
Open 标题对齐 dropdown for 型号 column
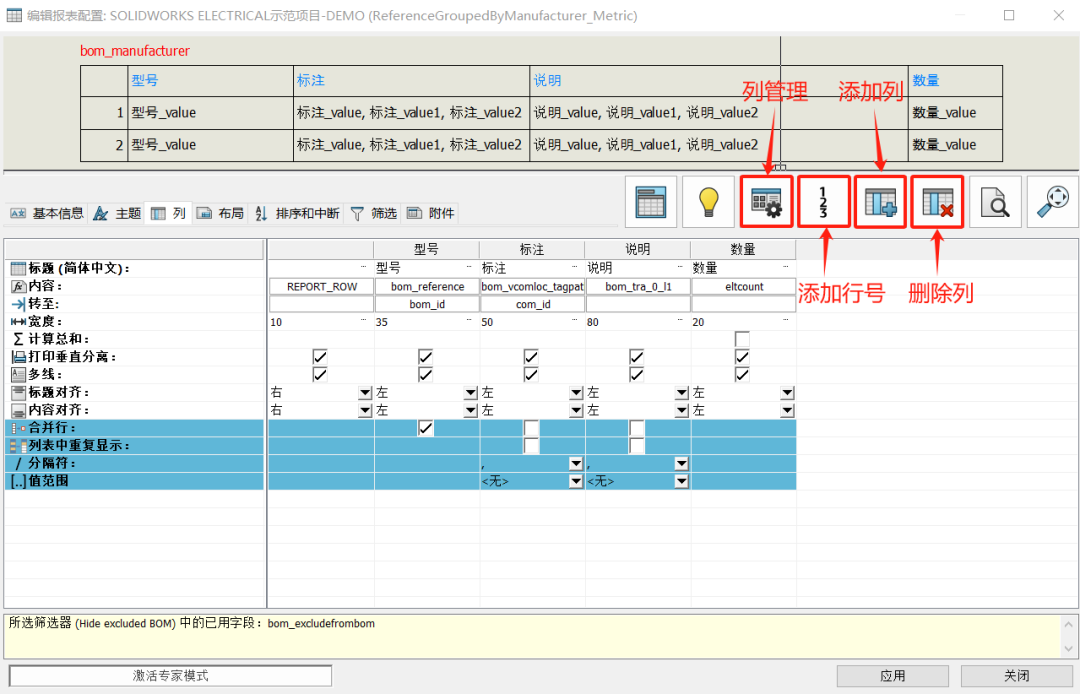coord(470,392)
